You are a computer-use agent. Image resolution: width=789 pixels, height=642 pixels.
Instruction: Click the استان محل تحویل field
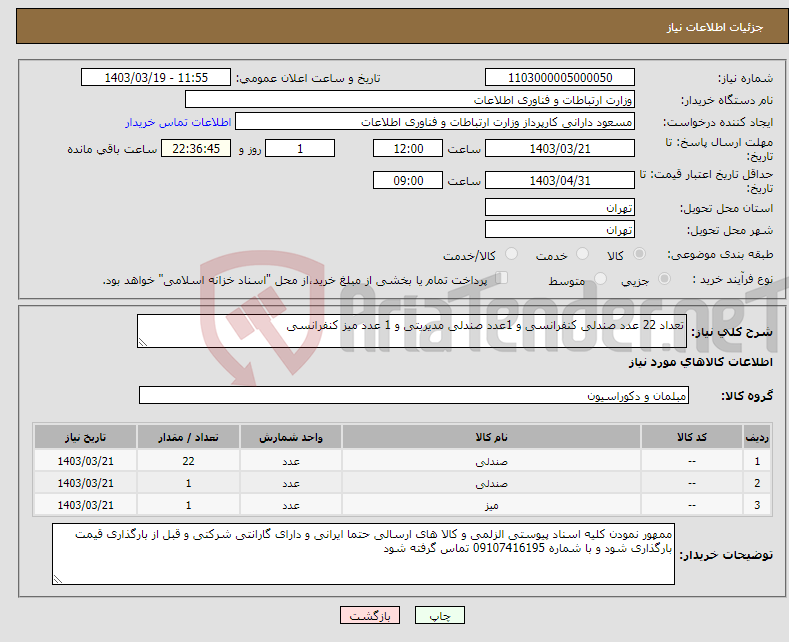click(560, 207)
